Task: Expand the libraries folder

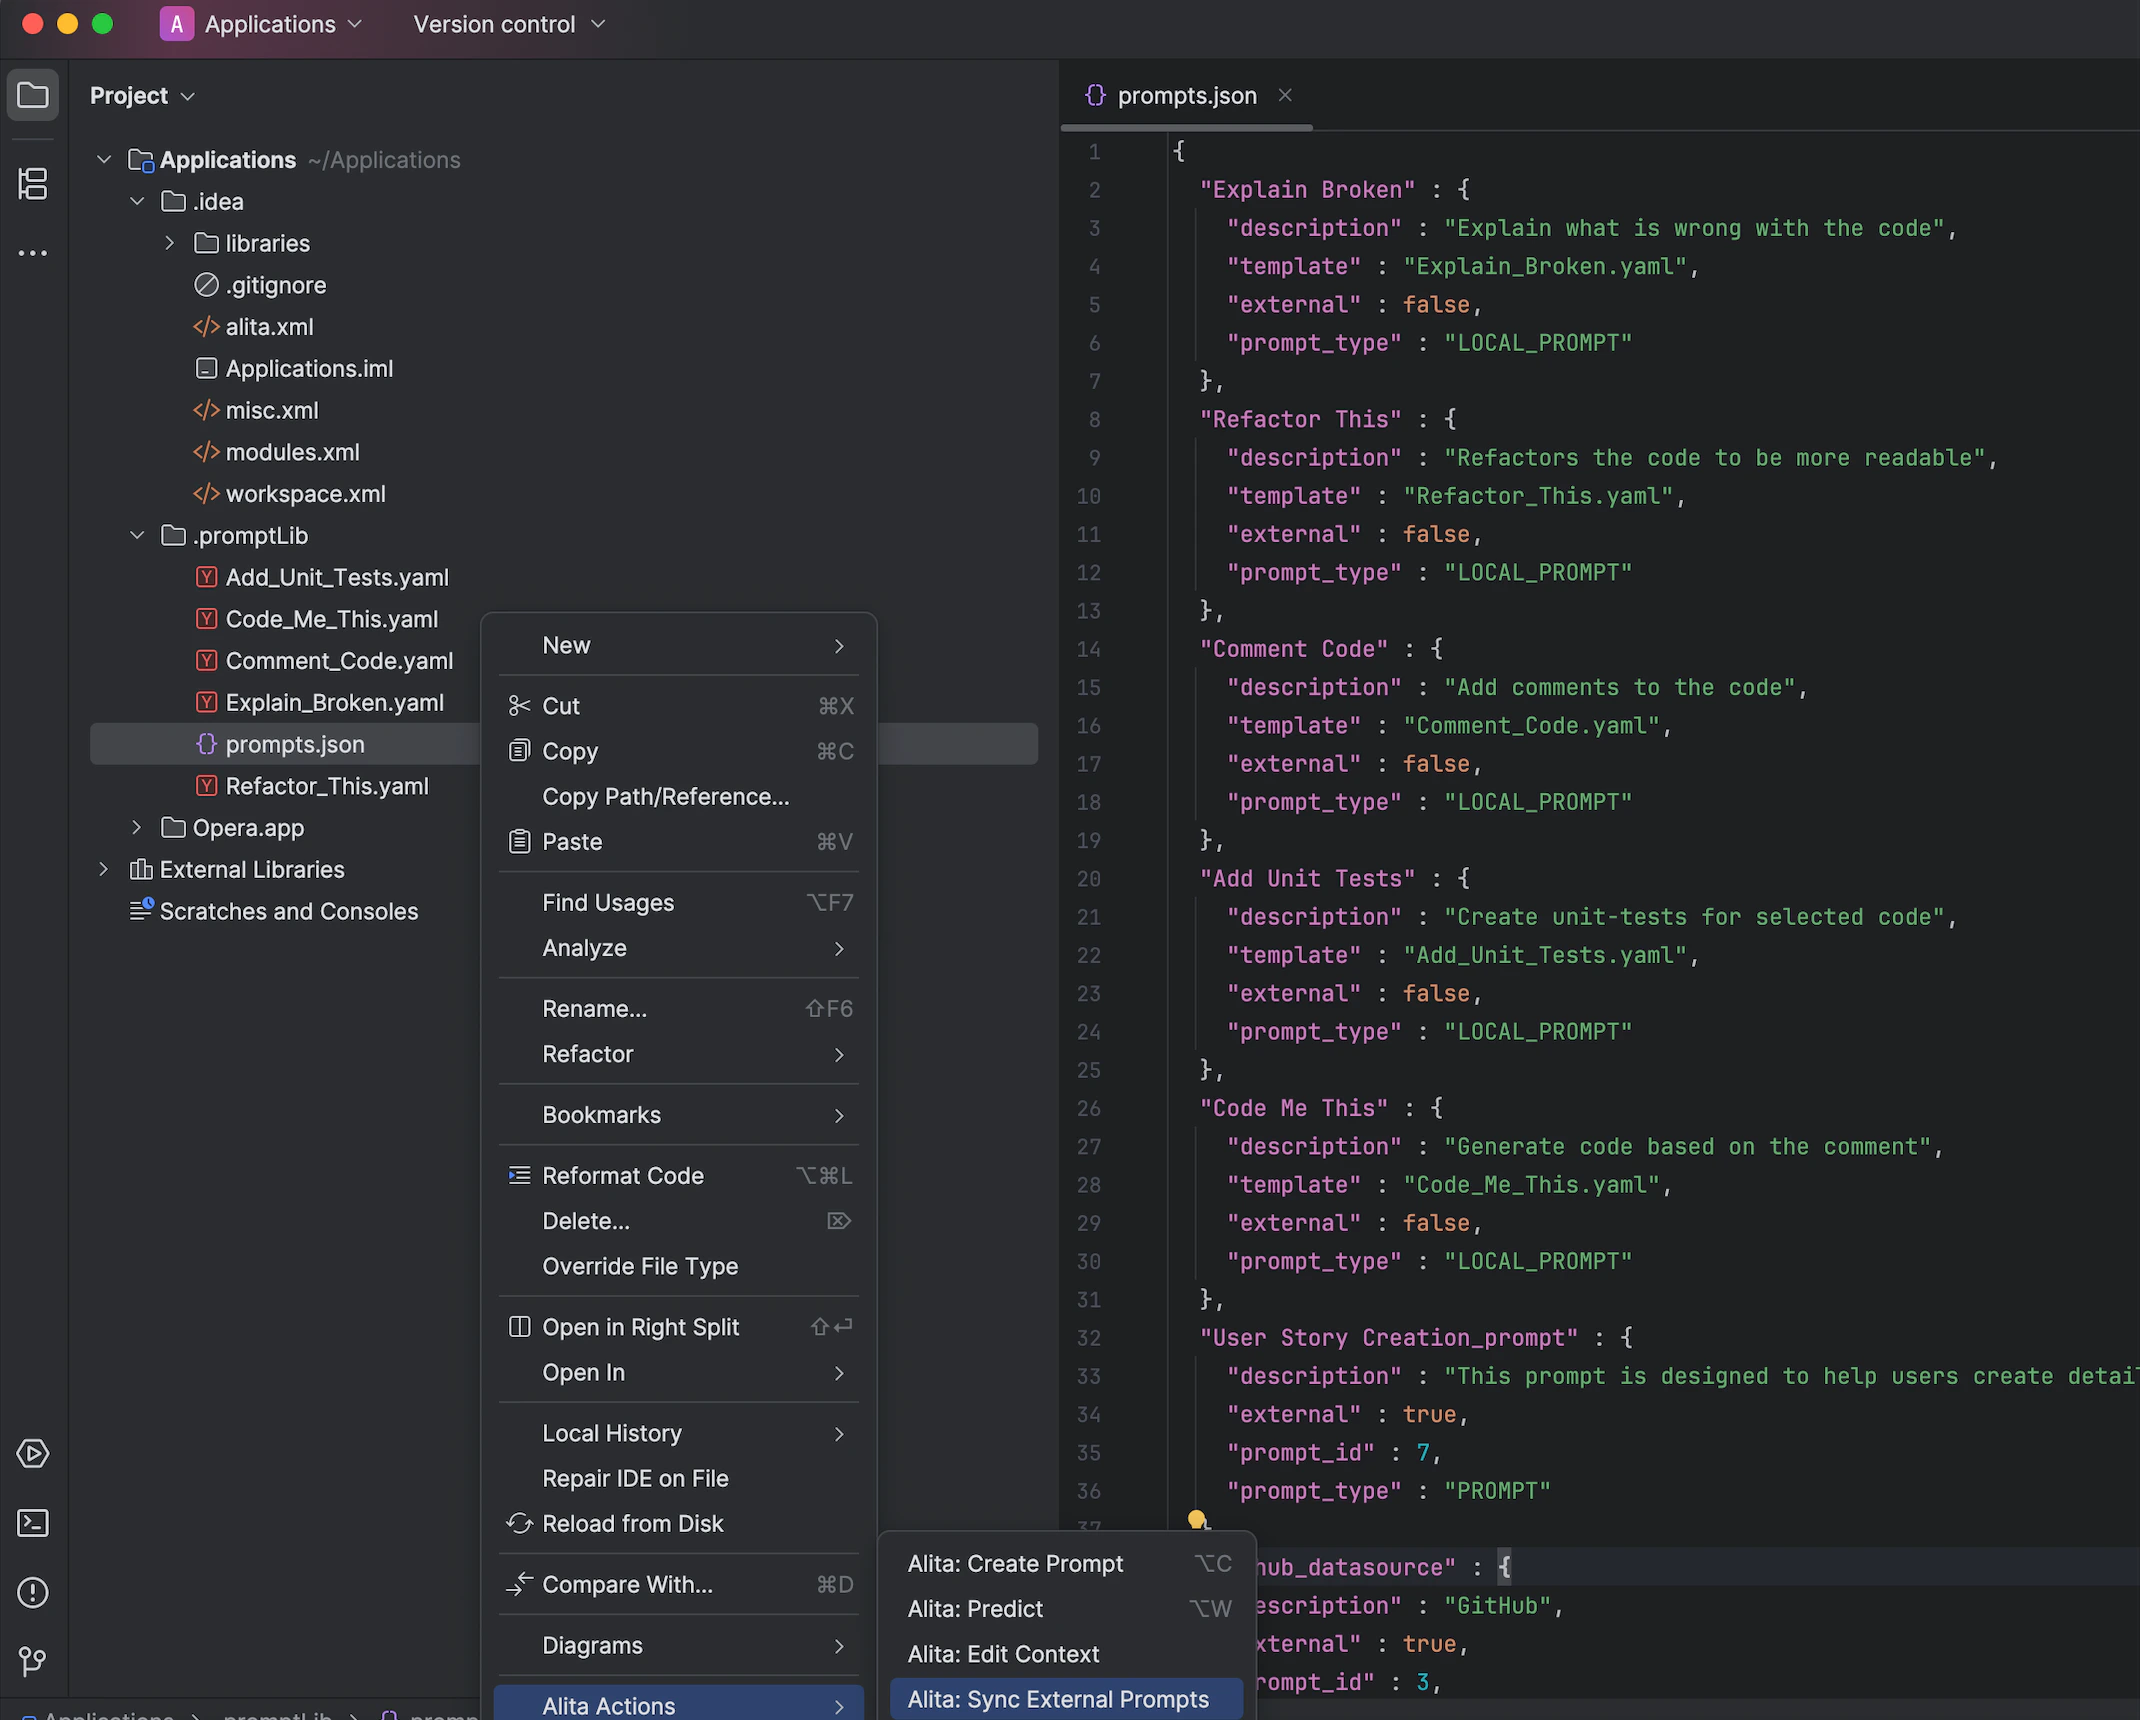Action: click(169, 243)
